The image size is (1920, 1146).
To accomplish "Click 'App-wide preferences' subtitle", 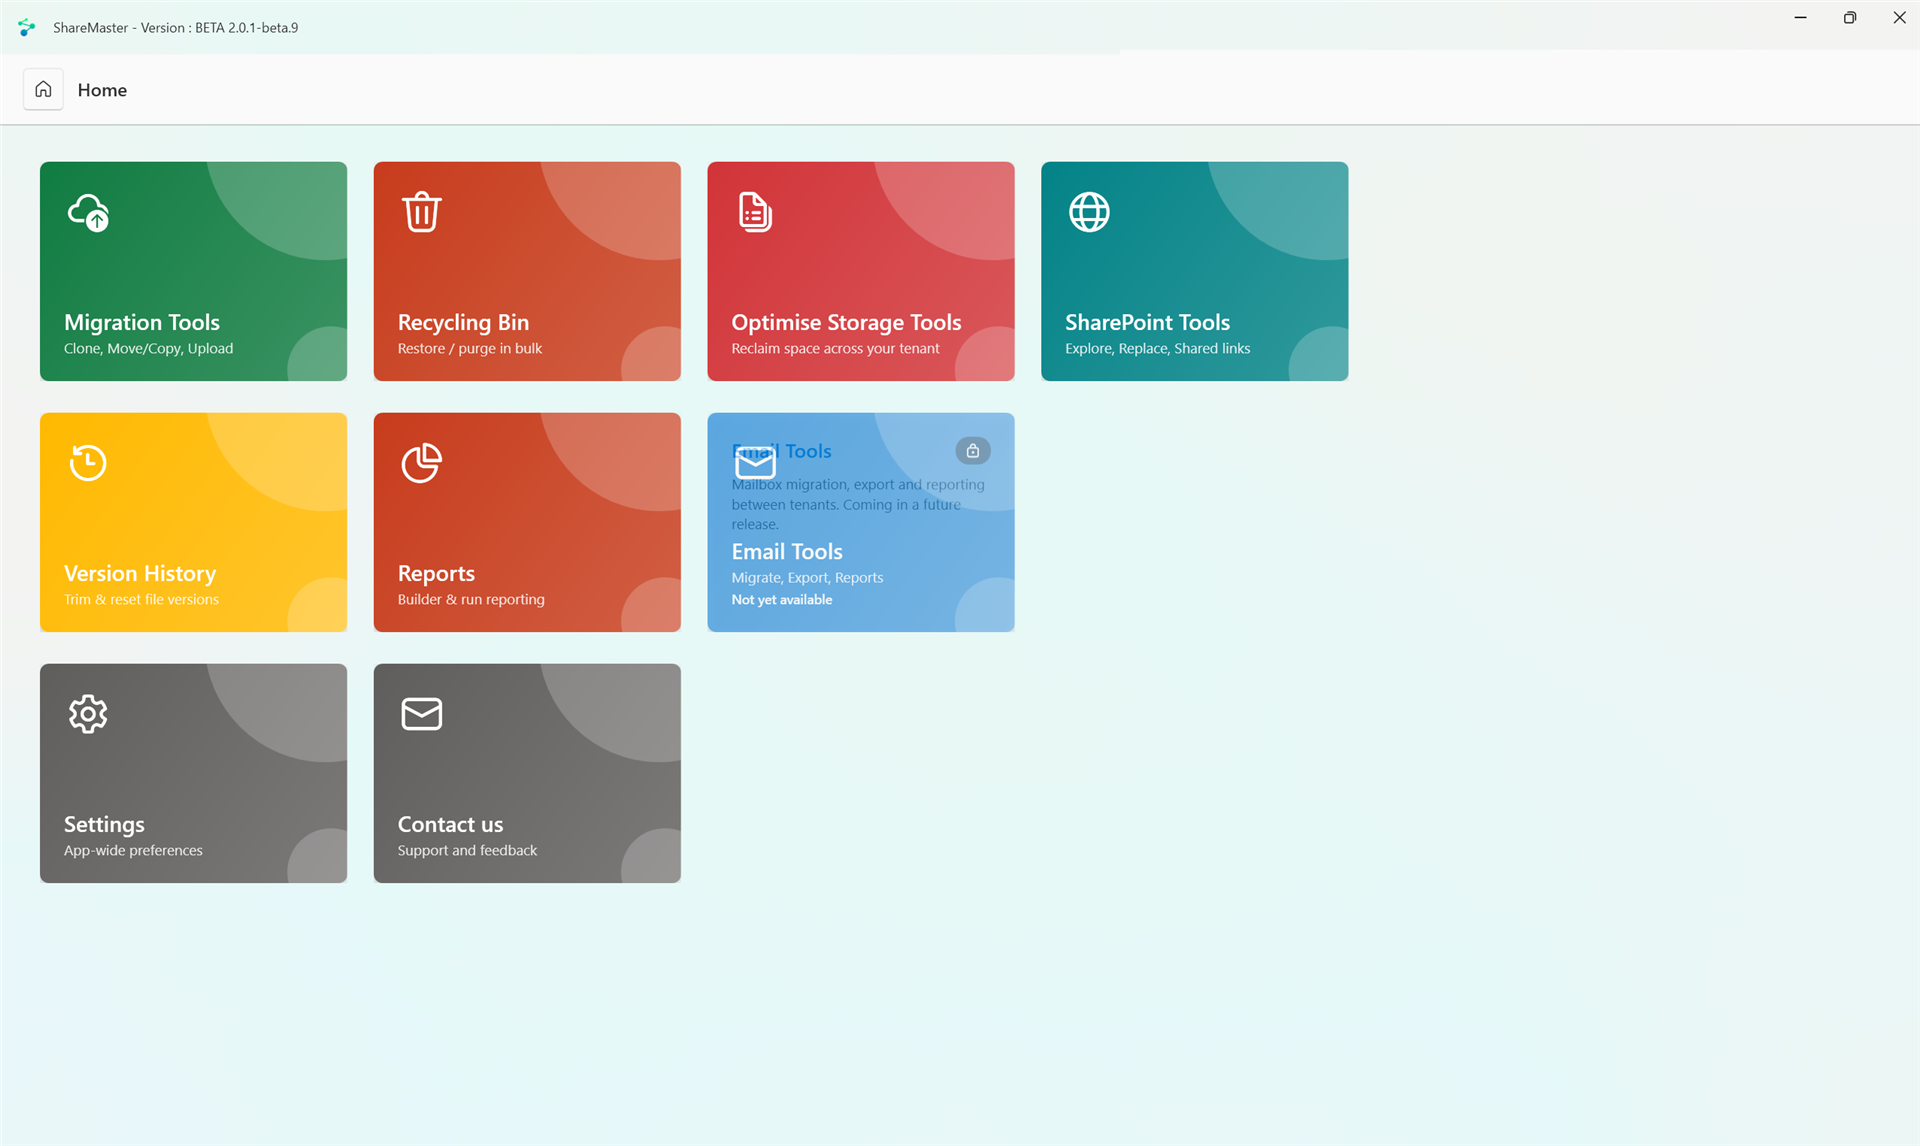I will coord(133,850).
